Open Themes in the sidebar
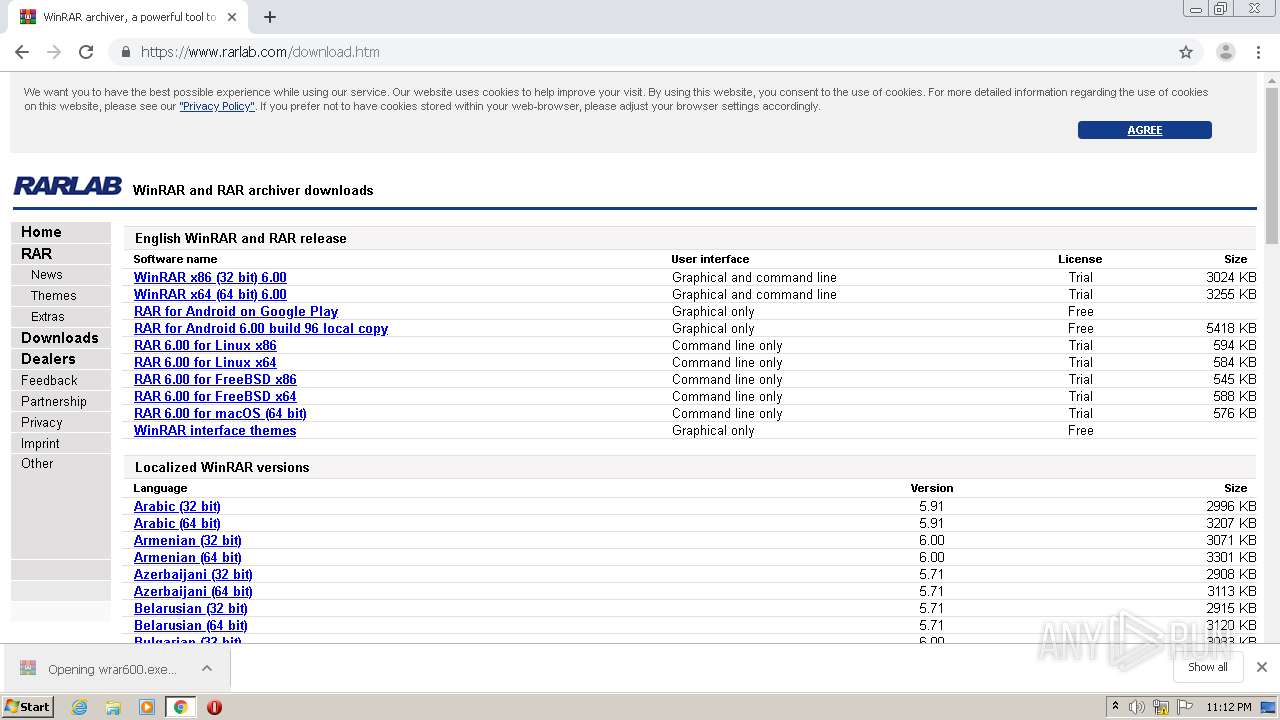This screenshot has height=720, width=1280. tap(53, 296)
